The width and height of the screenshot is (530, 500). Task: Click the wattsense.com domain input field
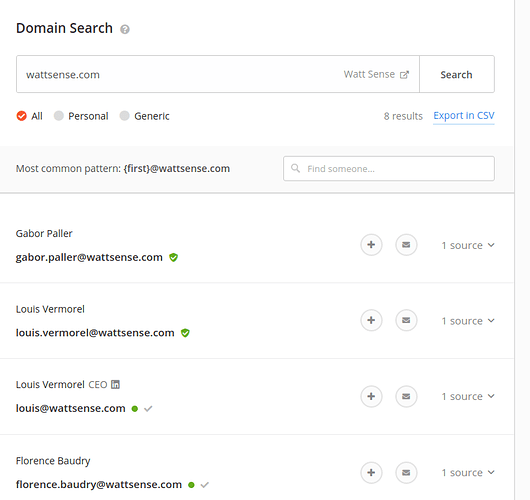pyautogui.click(x=218, y=74)
